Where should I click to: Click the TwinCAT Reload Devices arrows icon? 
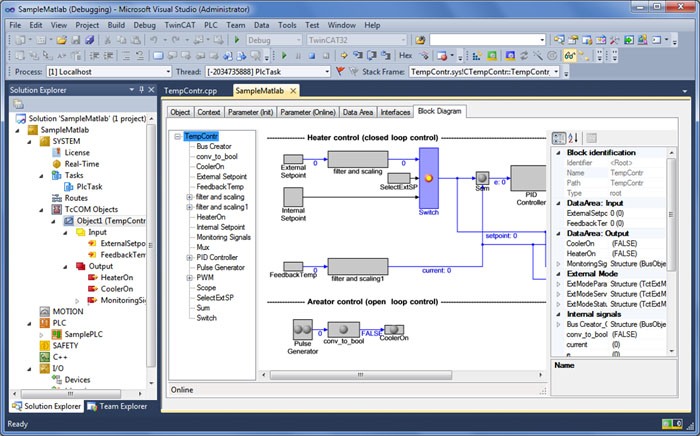524,56
